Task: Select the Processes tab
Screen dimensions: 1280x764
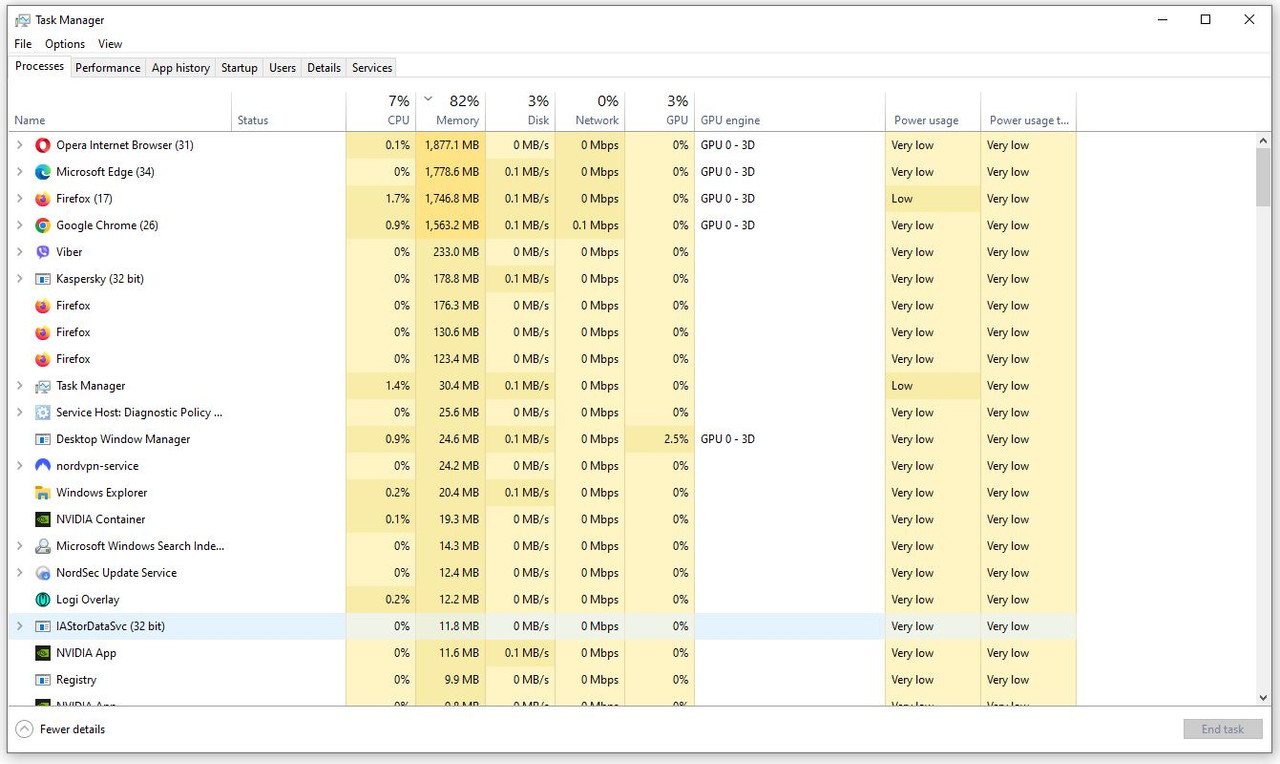Action: click(x=40, y=66)
